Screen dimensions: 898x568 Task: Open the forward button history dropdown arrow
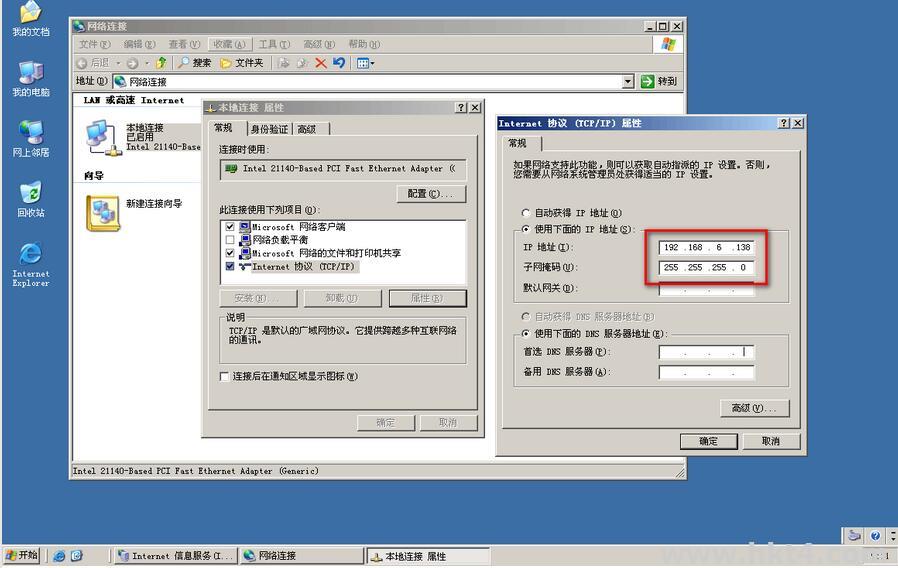(x=147, y=63)
